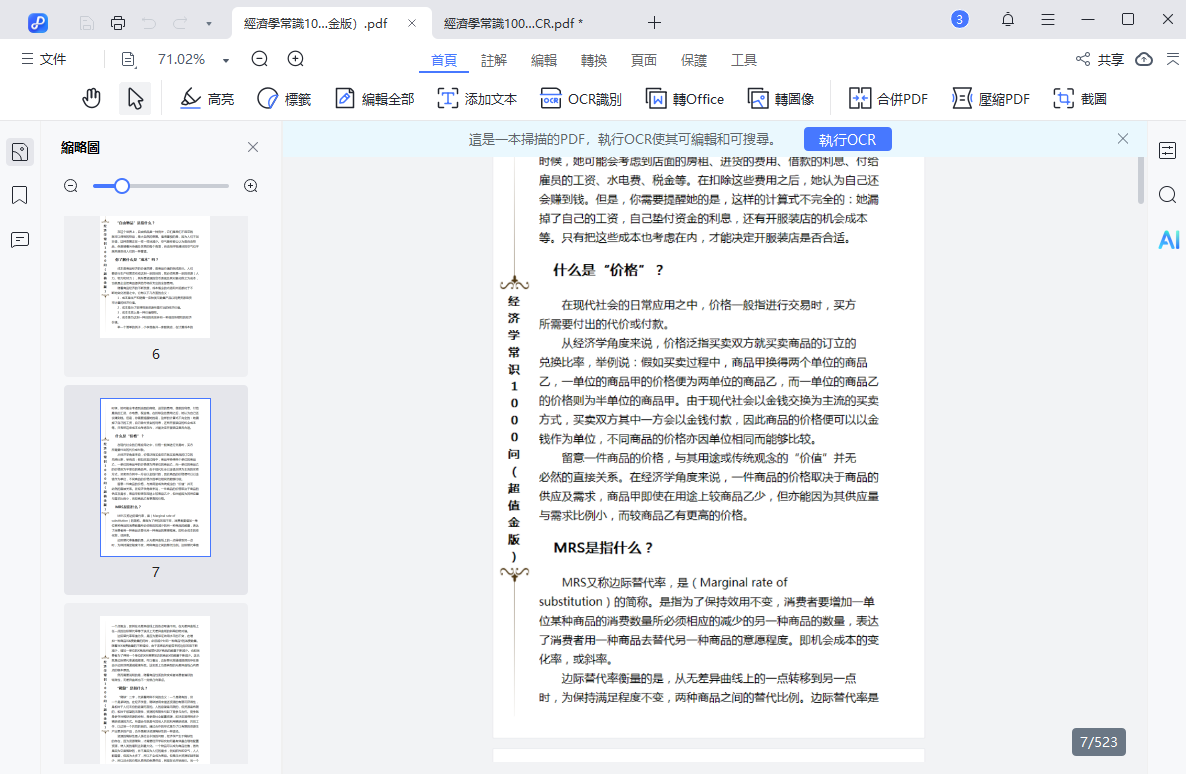Select the page 7 thumbnail
Screen dimensions: 1186x774
(x=155, y=477)
